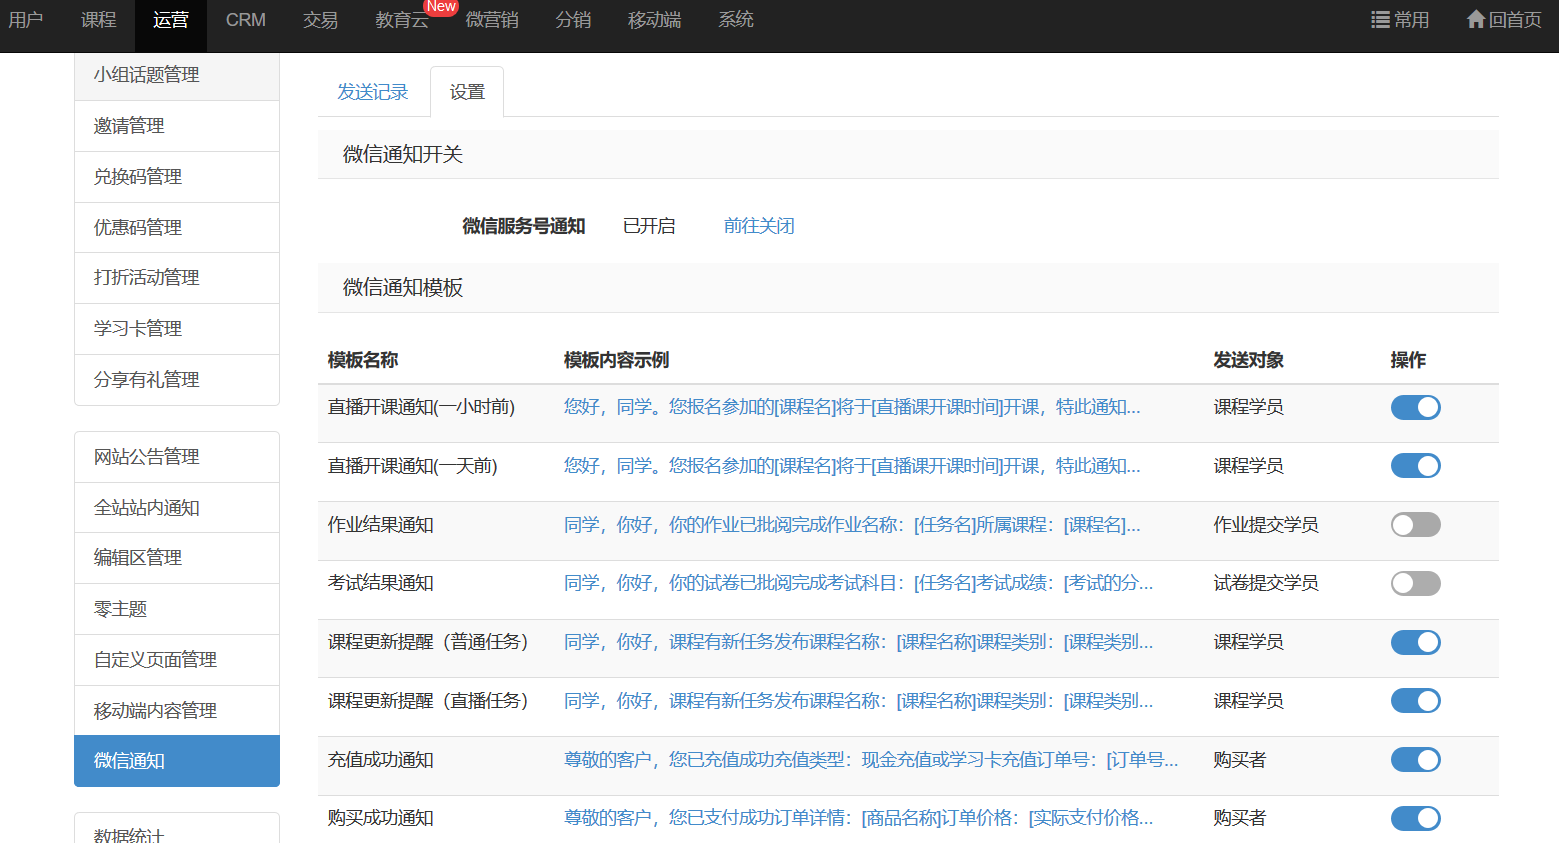Viewport: 1559px width, 843px height.
Task: Switch off 充值成功通知 toggle
Action: 1415,760
